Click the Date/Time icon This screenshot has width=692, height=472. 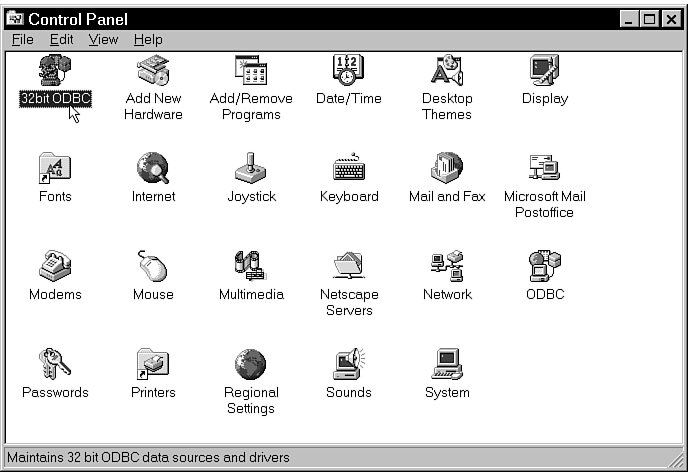pyautogui.click(x=349, y=71)
